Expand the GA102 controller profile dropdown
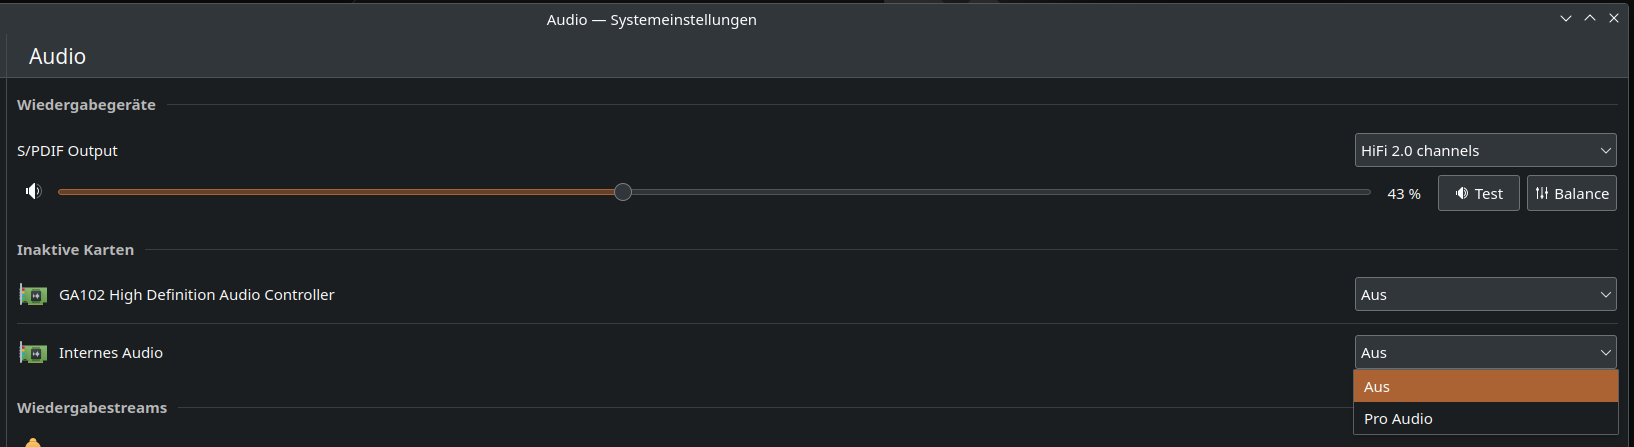This screenshot has width=1634, height=447. (1486, 295)
